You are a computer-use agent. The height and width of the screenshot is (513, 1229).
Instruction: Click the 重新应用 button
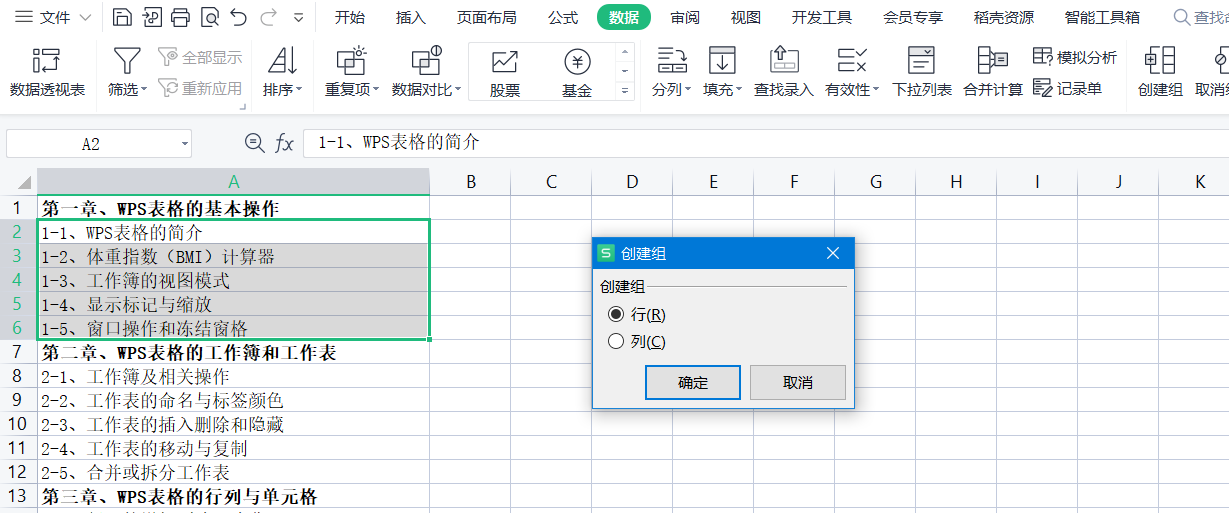click(200, 88)
